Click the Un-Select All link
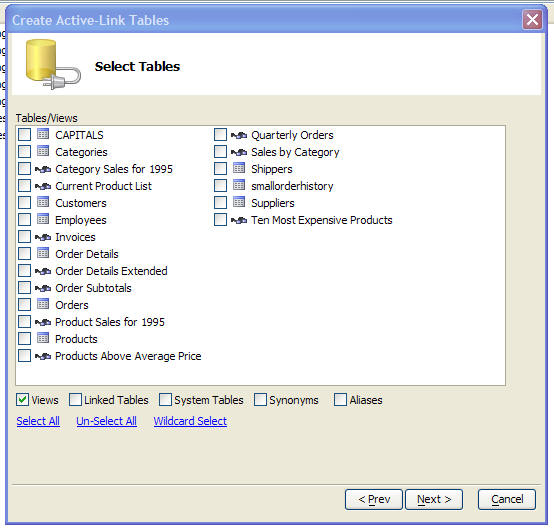554x531 pixels. click(x=106, y=421)
